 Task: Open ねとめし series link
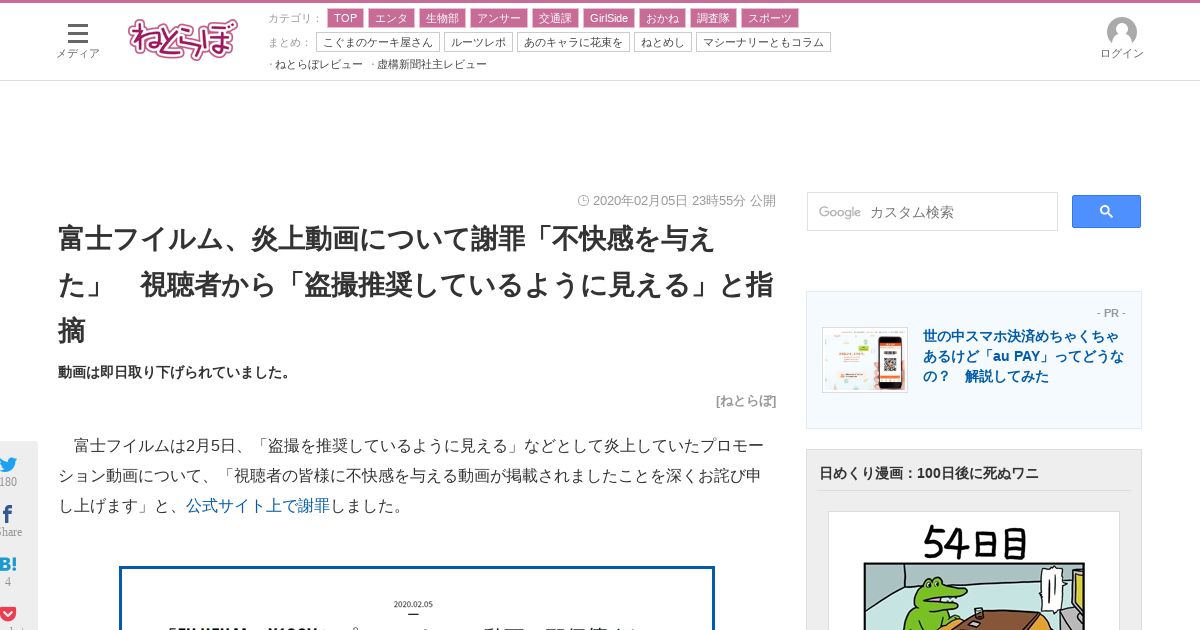[x=663, y=42]
